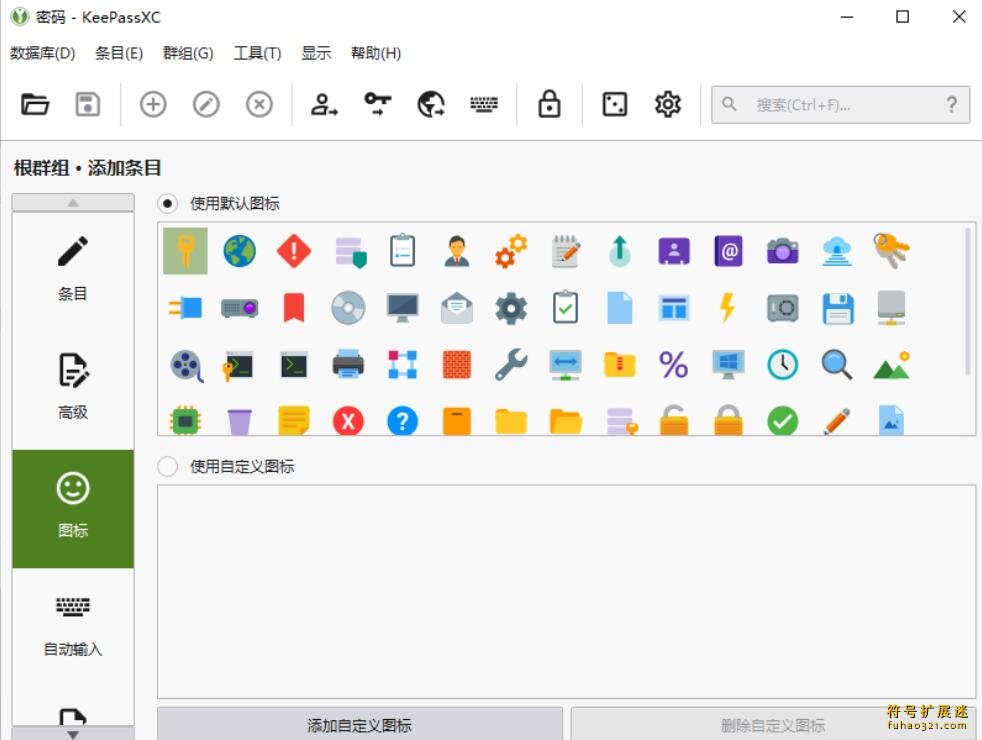Choose the film reel icon
Viewport: 982px width, 740px height.
[x=187, y=365]
